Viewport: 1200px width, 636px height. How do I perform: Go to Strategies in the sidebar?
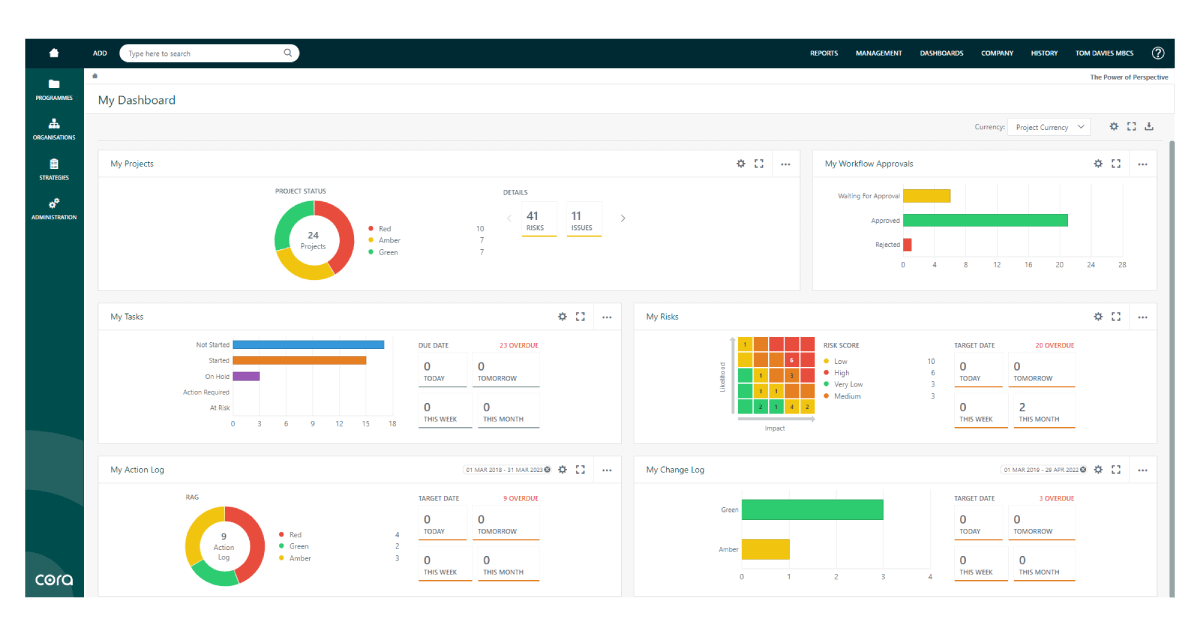[x=54, y=168]
